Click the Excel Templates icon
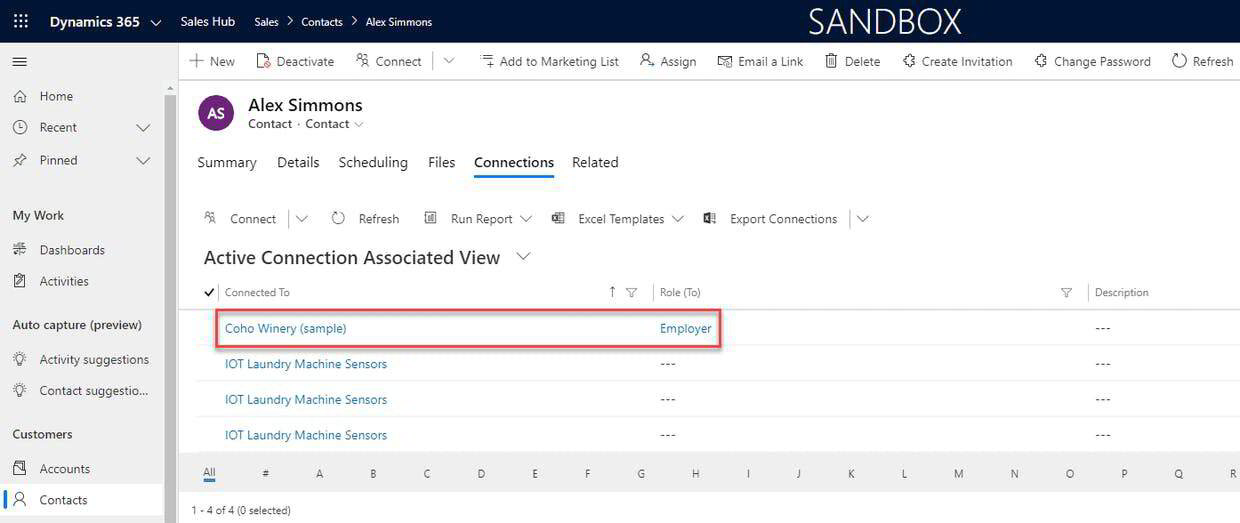The image size is (1240, 523). click(558, 218)
